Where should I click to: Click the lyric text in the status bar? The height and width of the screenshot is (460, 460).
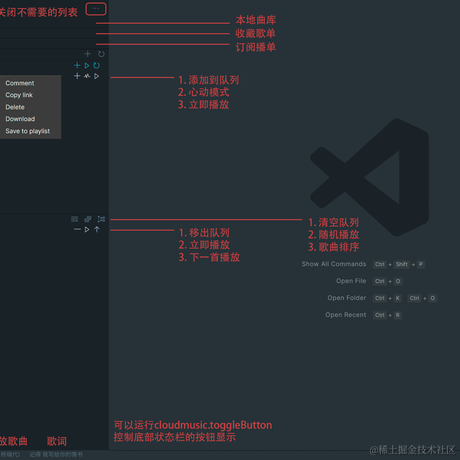[56, 454]
